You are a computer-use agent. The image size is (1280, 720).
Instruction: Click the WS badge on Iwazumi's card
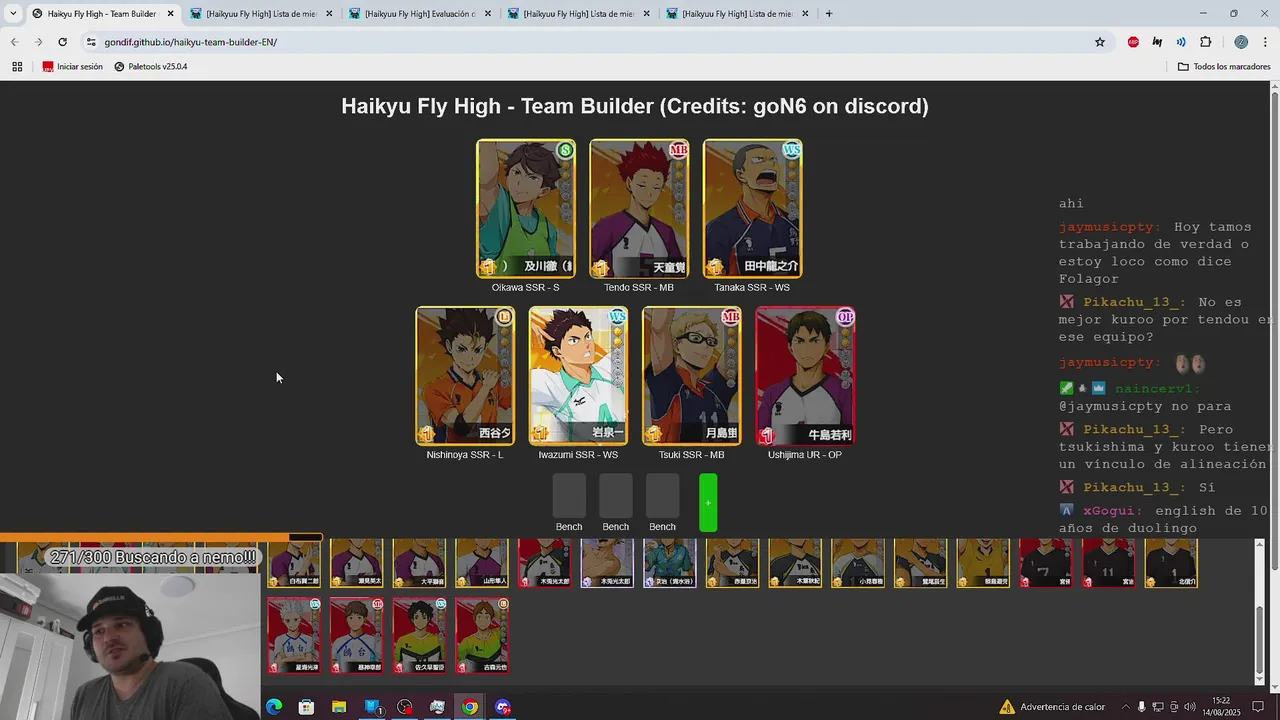pyautogui.click(x=617, y=317)
